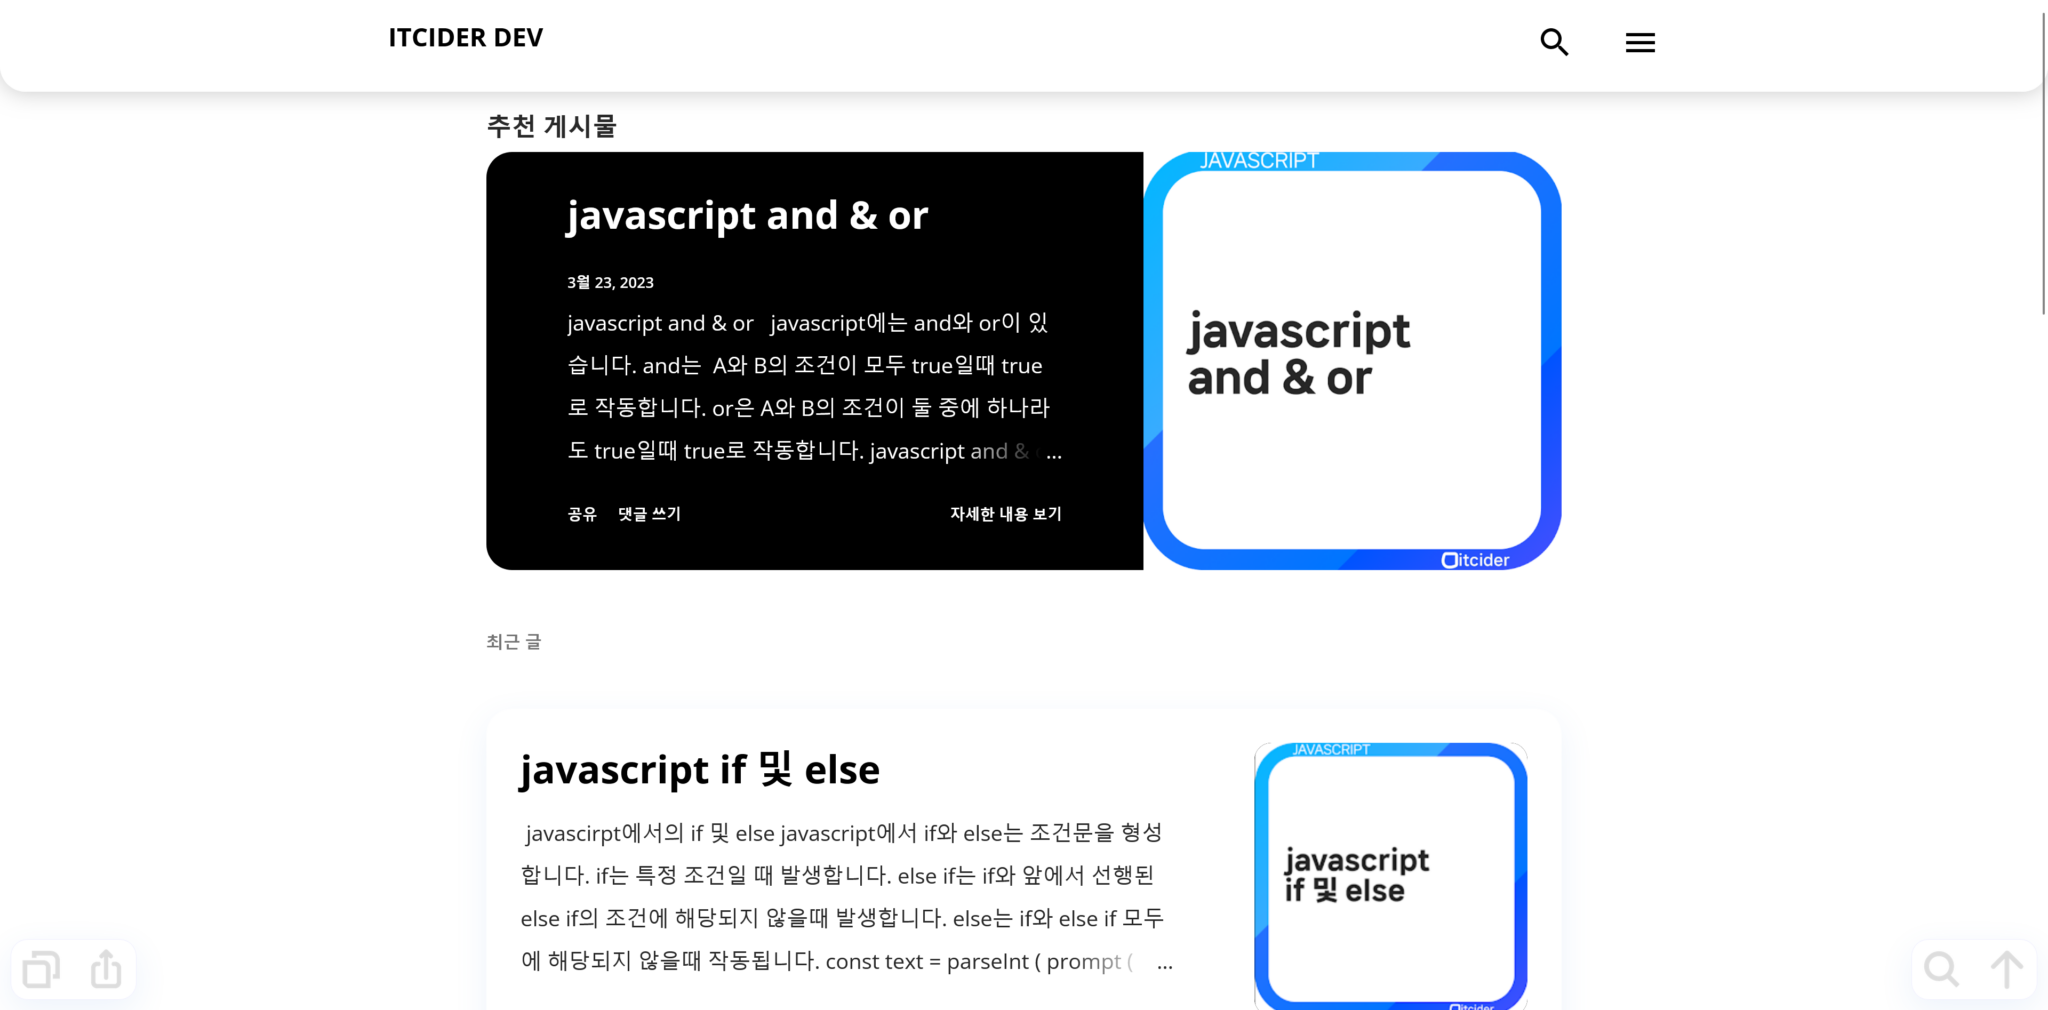This screenshot has width=2048, height=1010.
Task: Open the hamburger navigation menu
Action: [1639, 42]
